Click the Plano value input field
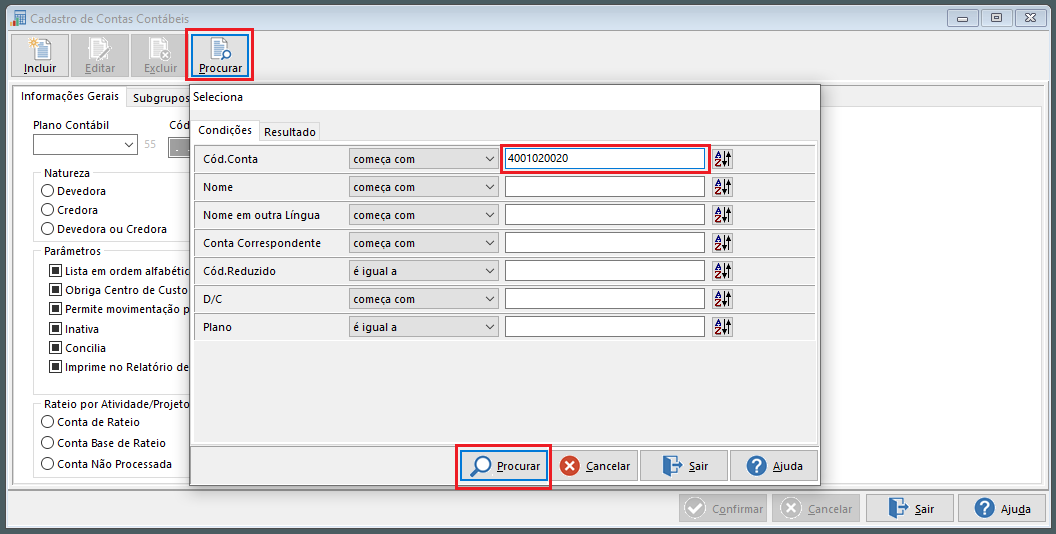The width and height of the screenshot is (1056, 534). pos(605,327)
